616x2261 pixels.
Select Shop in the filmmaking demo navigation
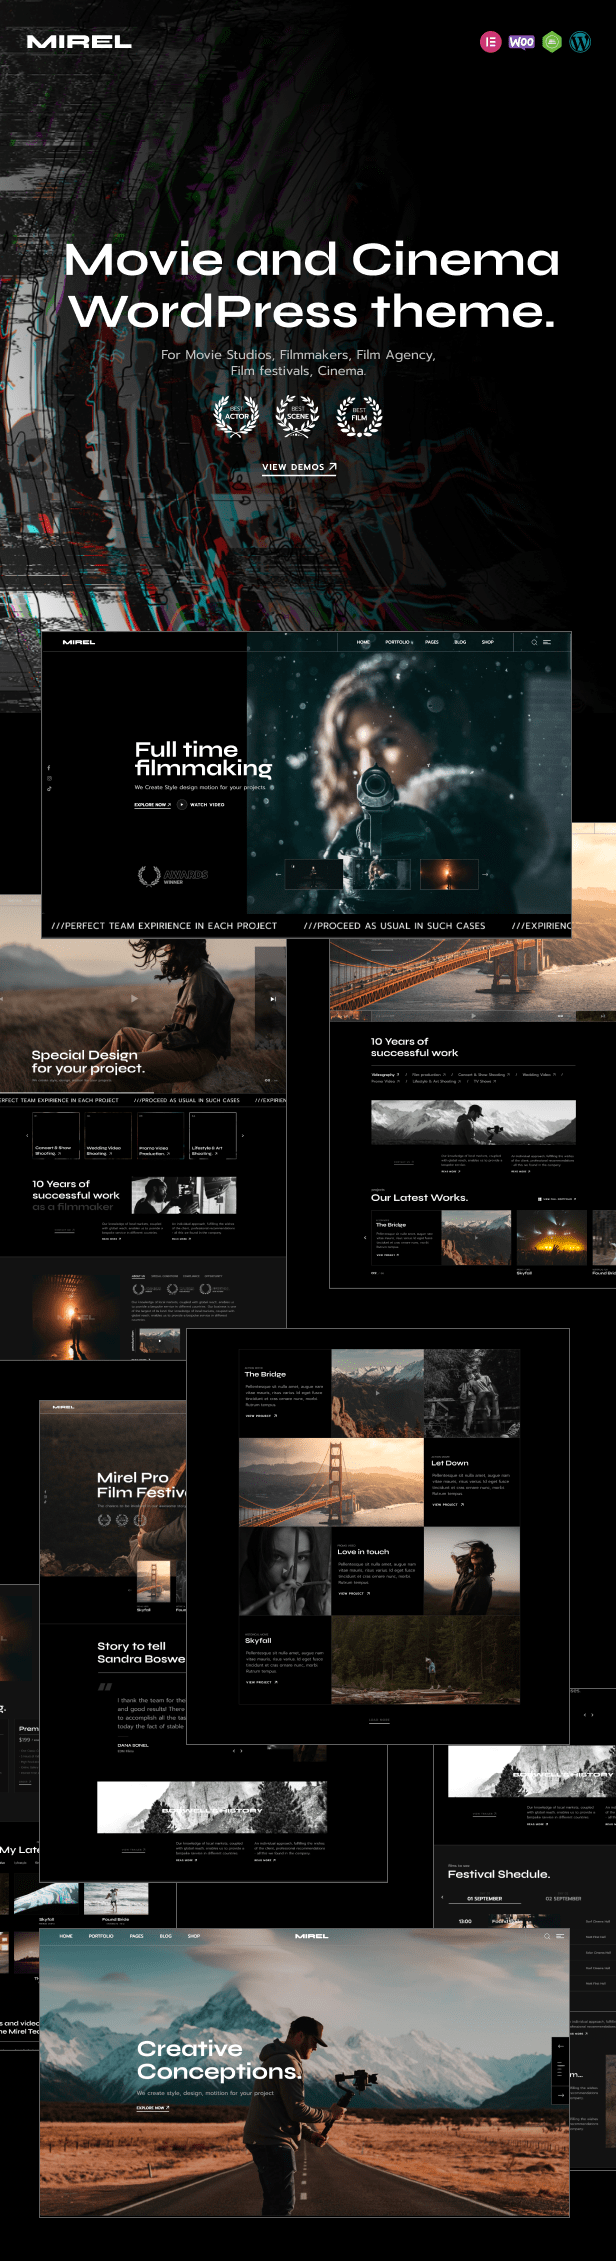[x=488, y=642]
